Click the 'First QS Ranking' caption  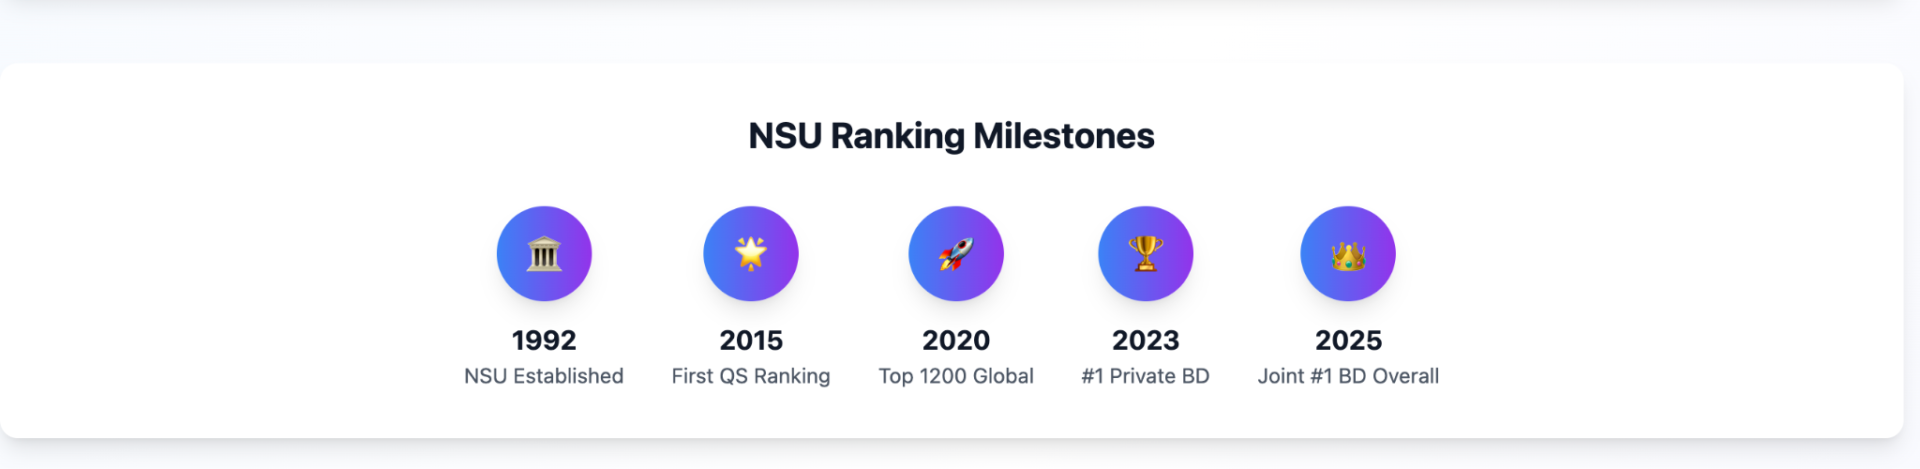[x=751, y=376]
